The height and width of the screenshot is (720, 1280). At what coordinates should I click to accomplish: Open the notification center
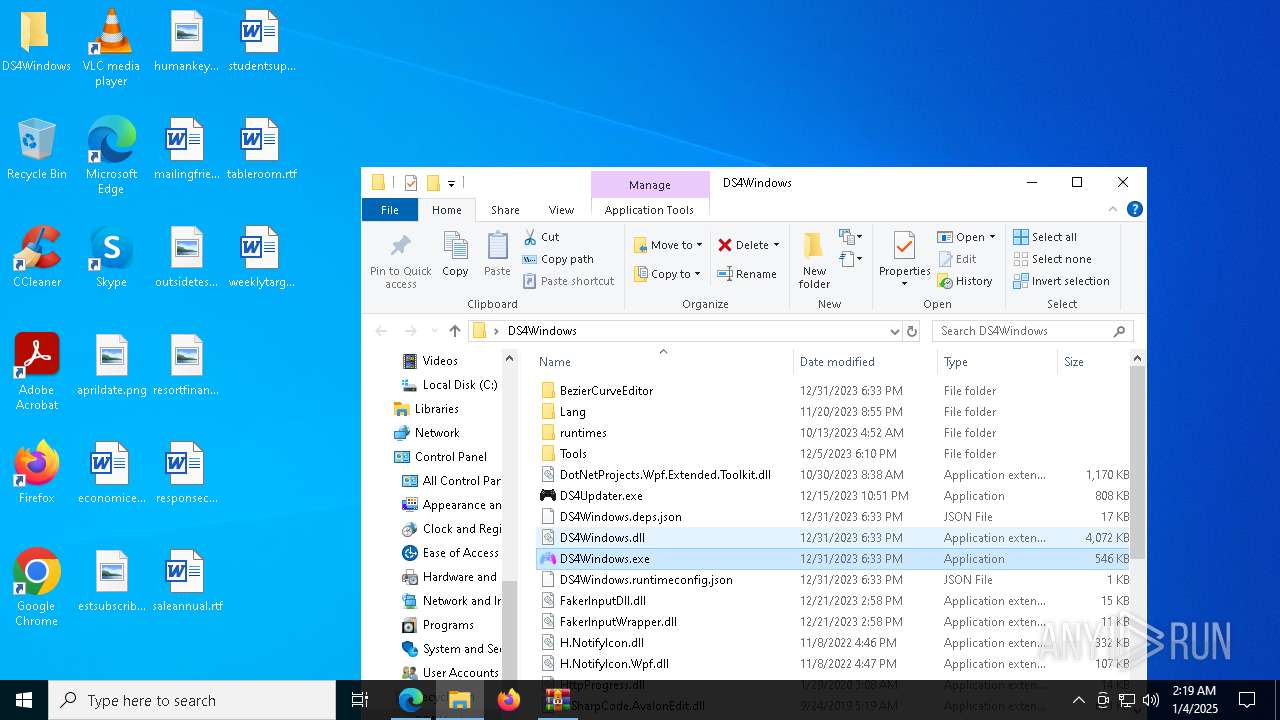(x=1247, y=700)
